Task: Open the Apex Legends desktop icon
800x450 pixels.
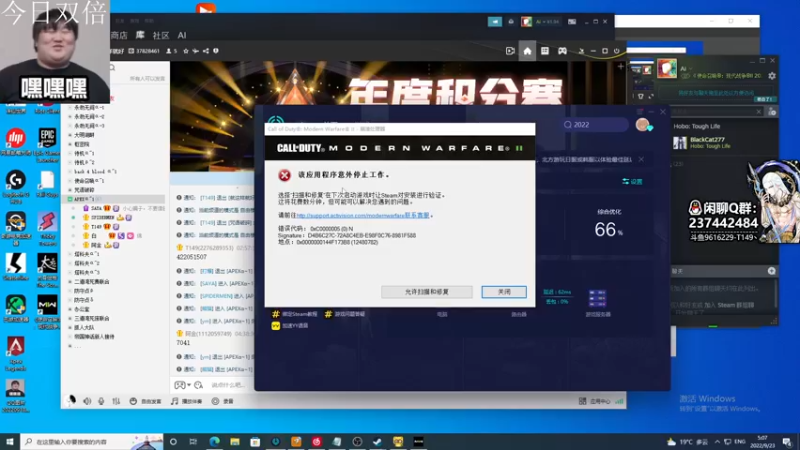Action: 16,354
